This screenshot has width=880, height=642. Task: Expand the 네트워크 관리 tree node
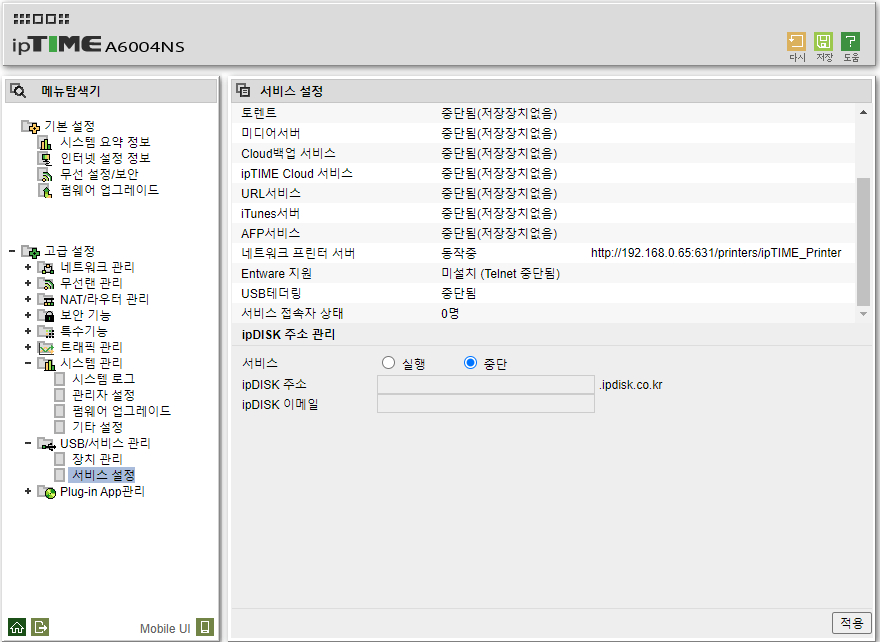(28, 267)
